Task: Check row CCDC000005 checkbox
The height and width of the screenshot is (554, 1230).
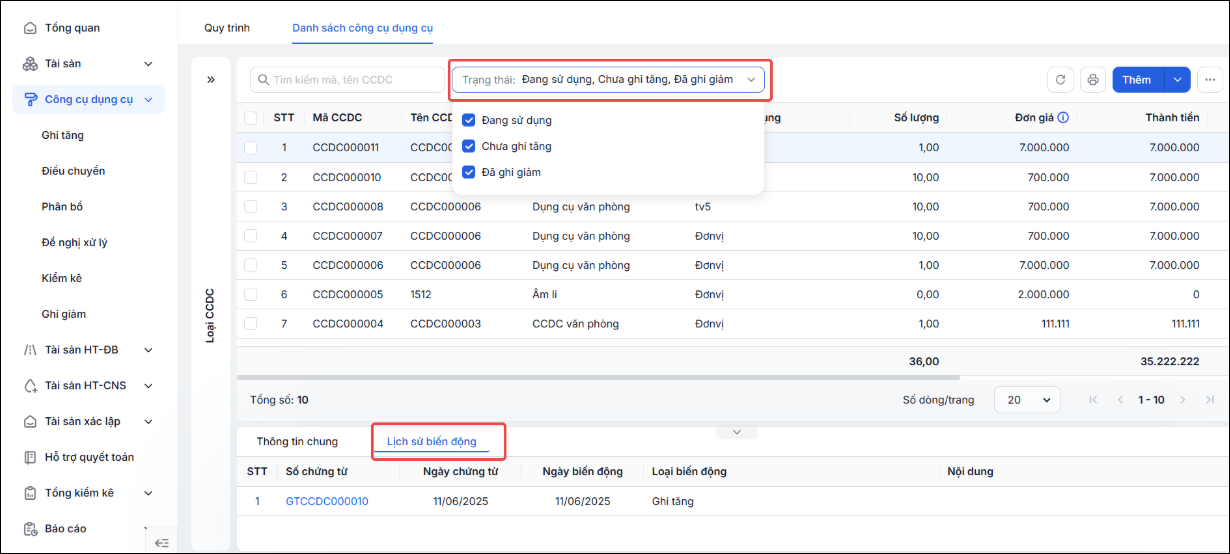Action: pos(251,295)
